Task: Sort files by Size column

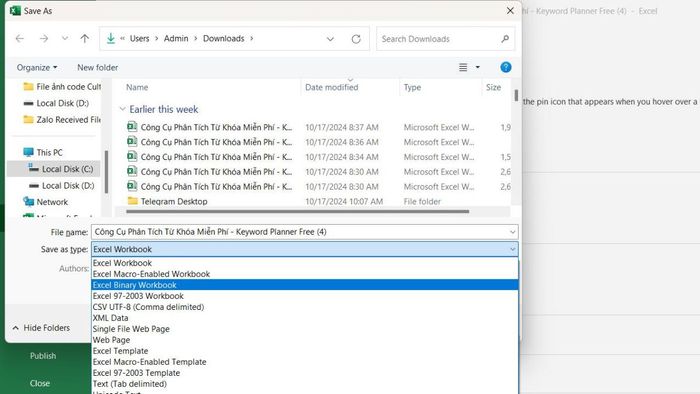Action: tap(493, 87)
